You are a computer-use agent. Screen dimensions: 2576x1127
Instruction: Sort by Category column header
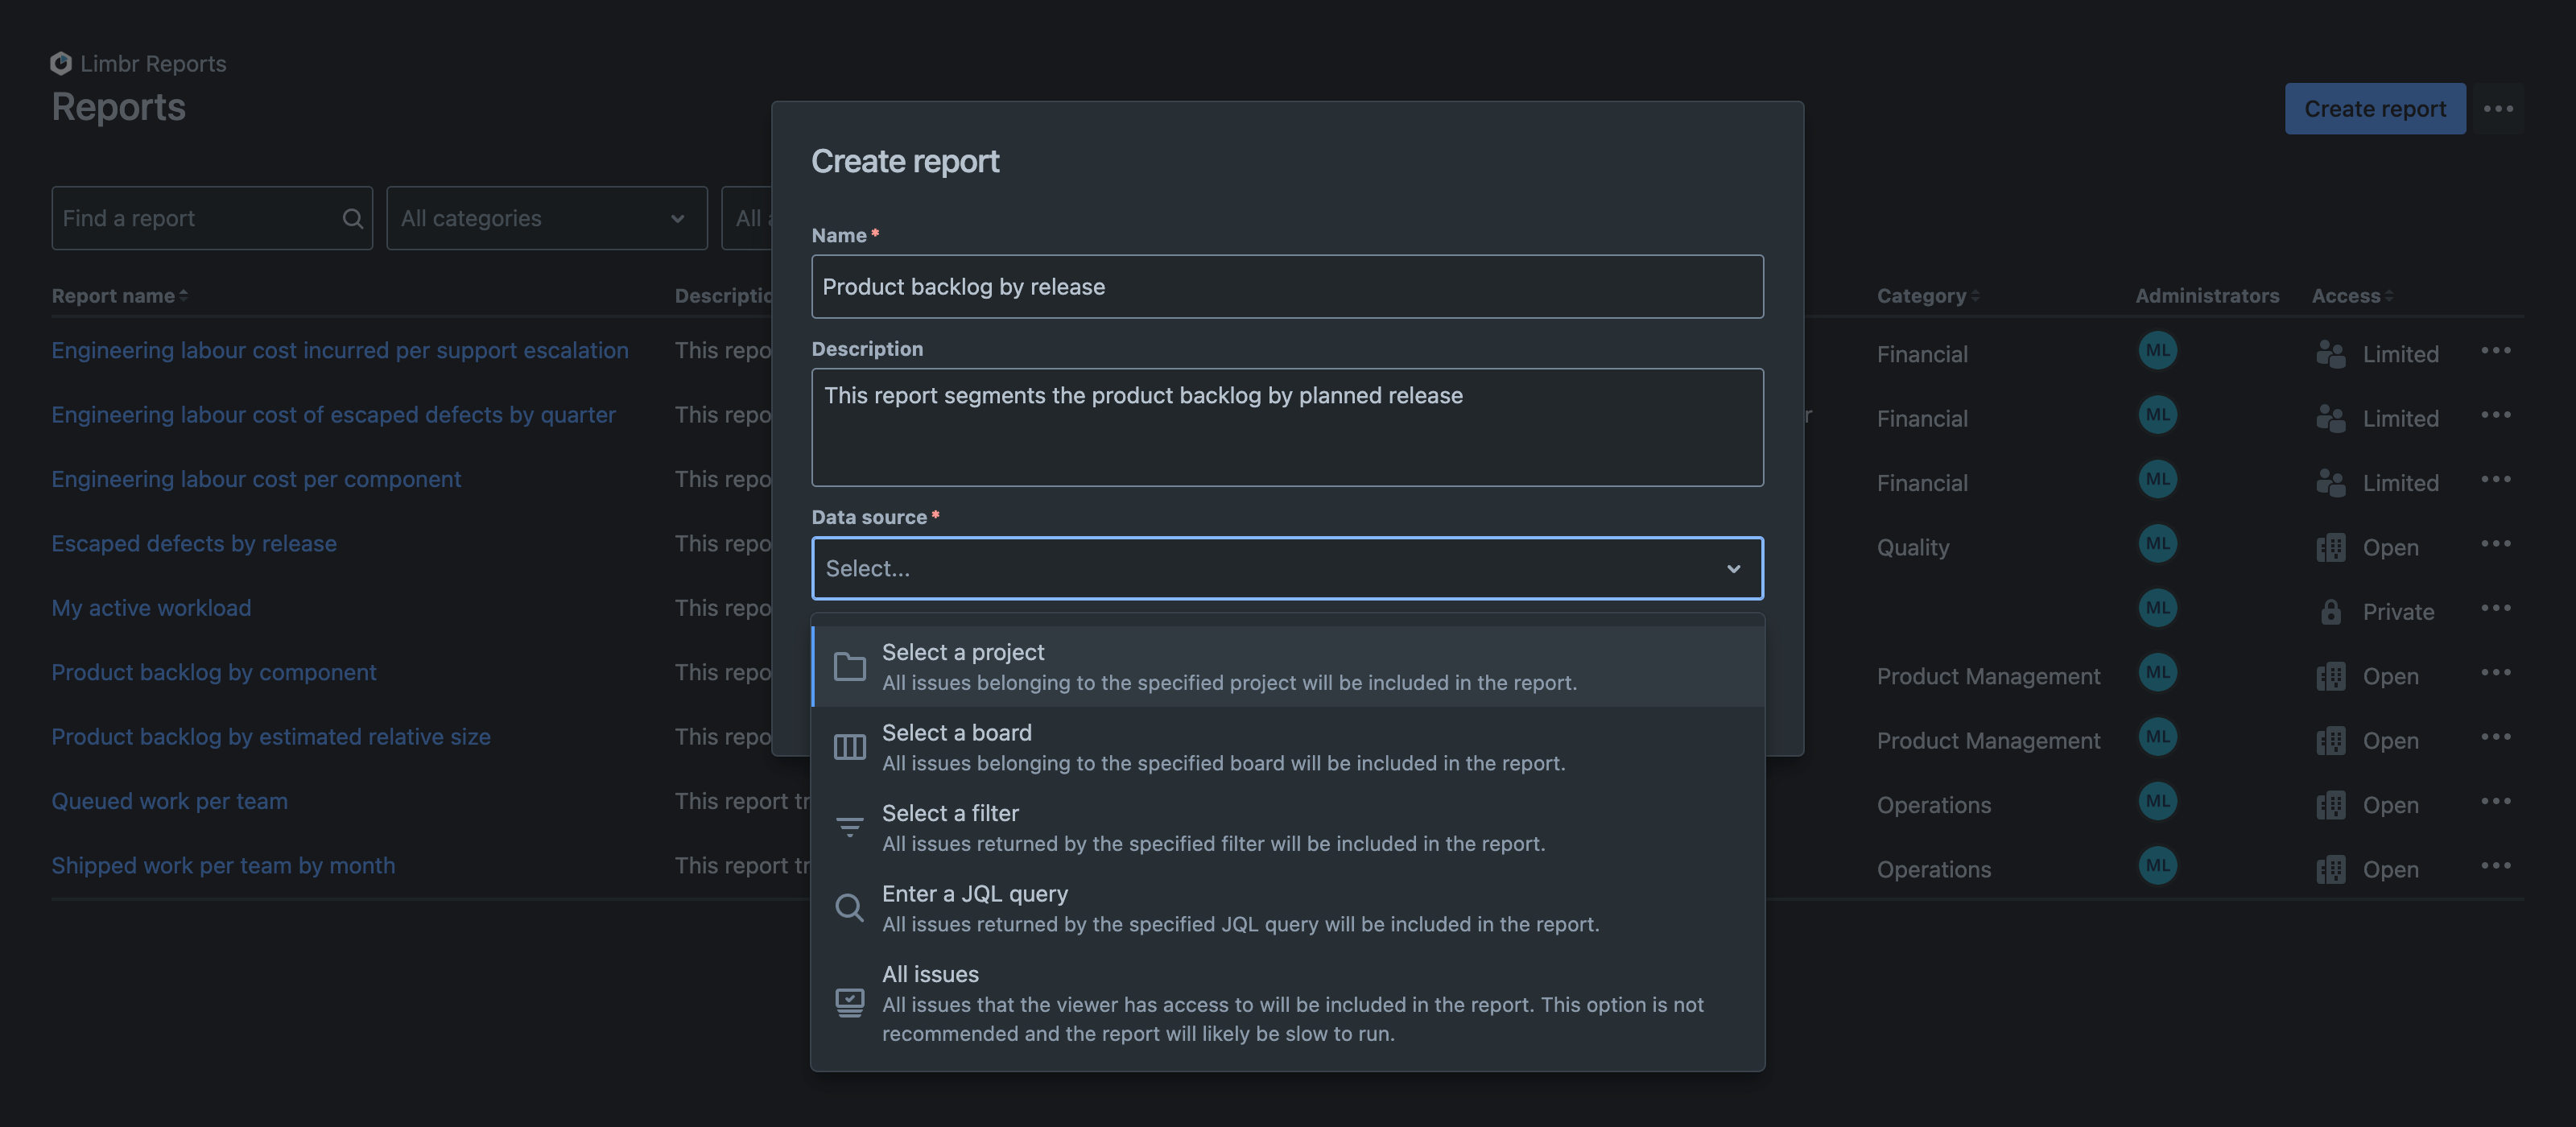1927,296
